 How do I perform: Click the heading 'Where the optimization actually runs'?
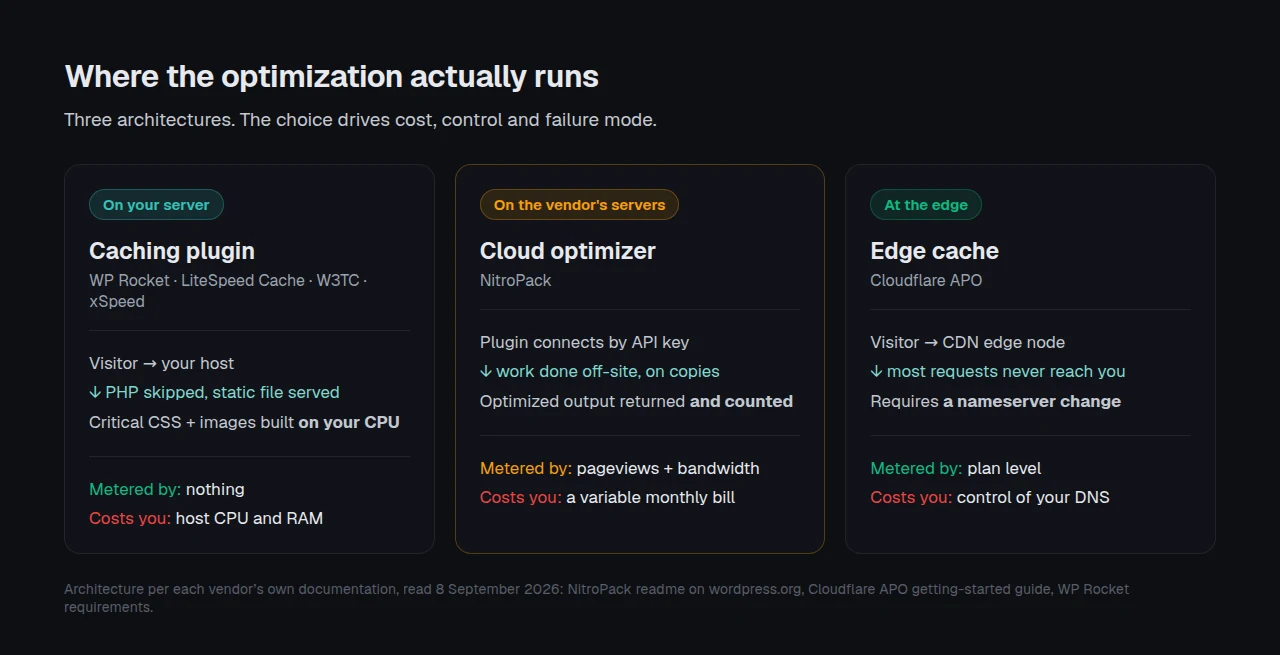(x=332, y=77)
